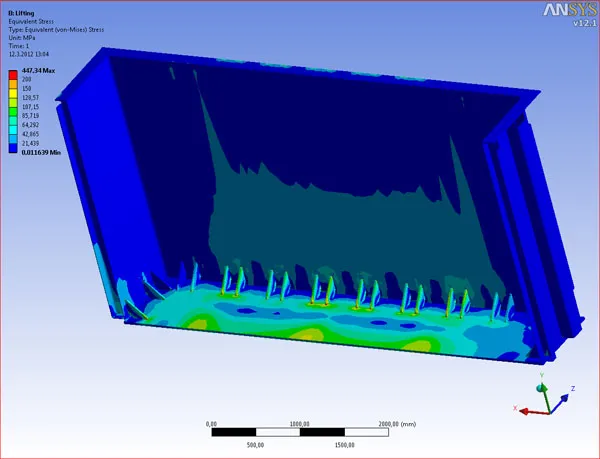The image size is (600, 459).
Task: Select the red 447,34 Max legend swatch
Action: point(12,76)
